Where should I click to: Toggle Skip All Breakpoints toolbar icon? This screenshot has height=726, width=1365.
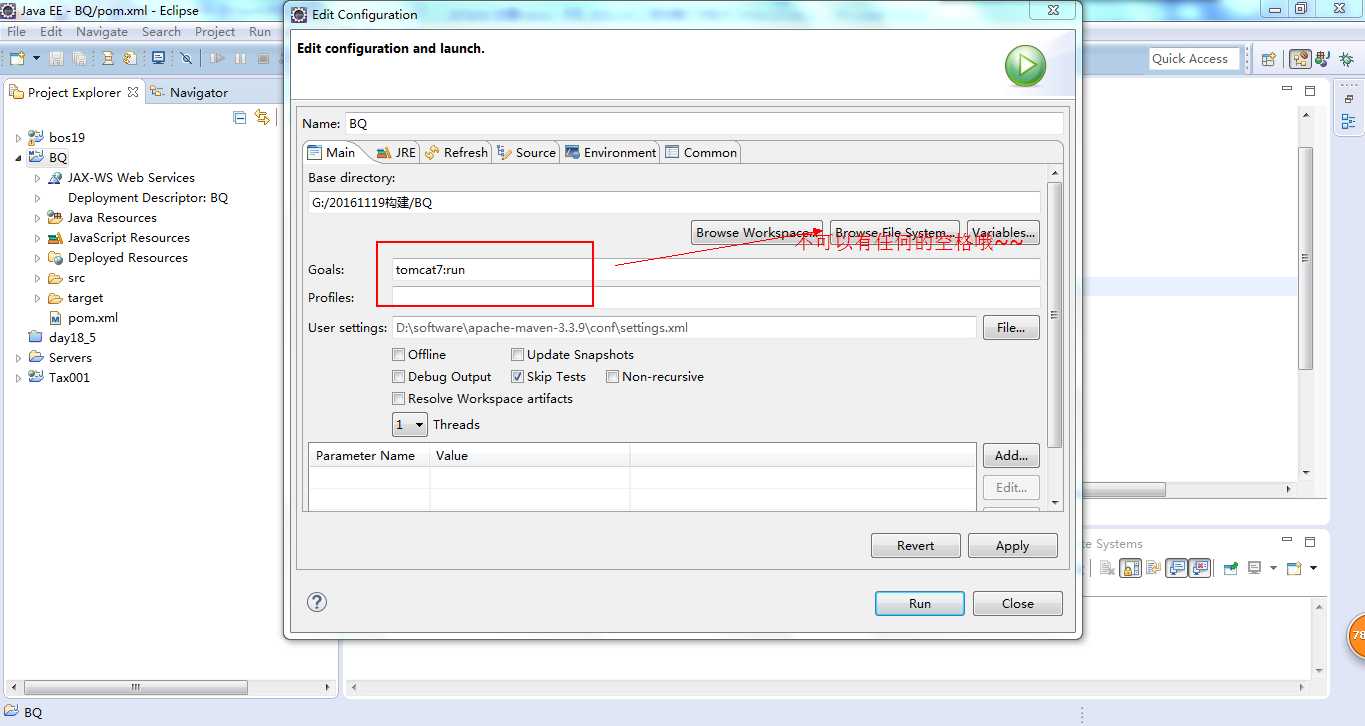(x=186, y=59)
